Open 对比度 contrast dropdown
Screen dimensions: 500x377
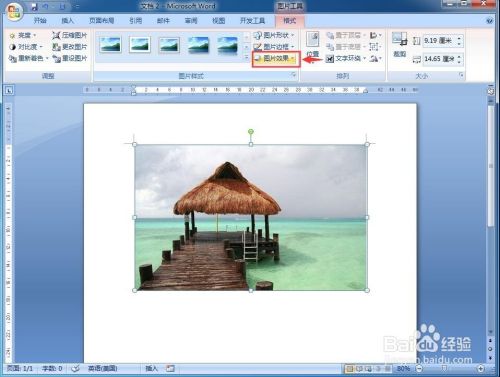(x=26, y=47)
